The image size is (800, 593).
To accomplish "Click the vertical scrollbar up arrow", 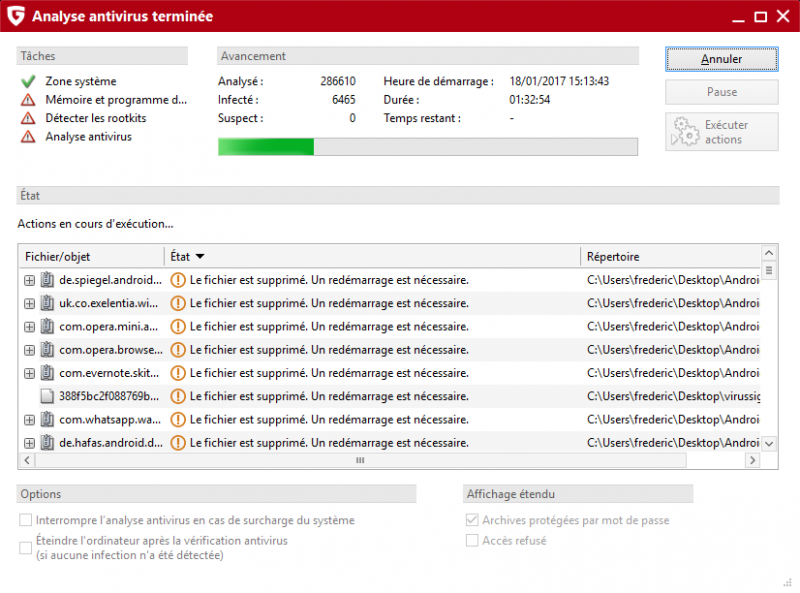I will click(769, 253).
